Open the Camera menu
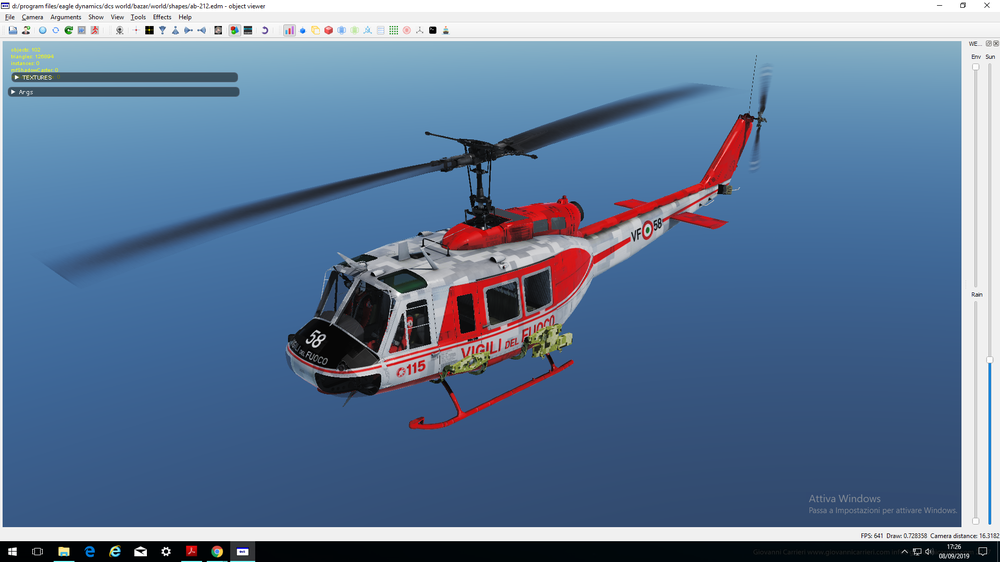 33,17
